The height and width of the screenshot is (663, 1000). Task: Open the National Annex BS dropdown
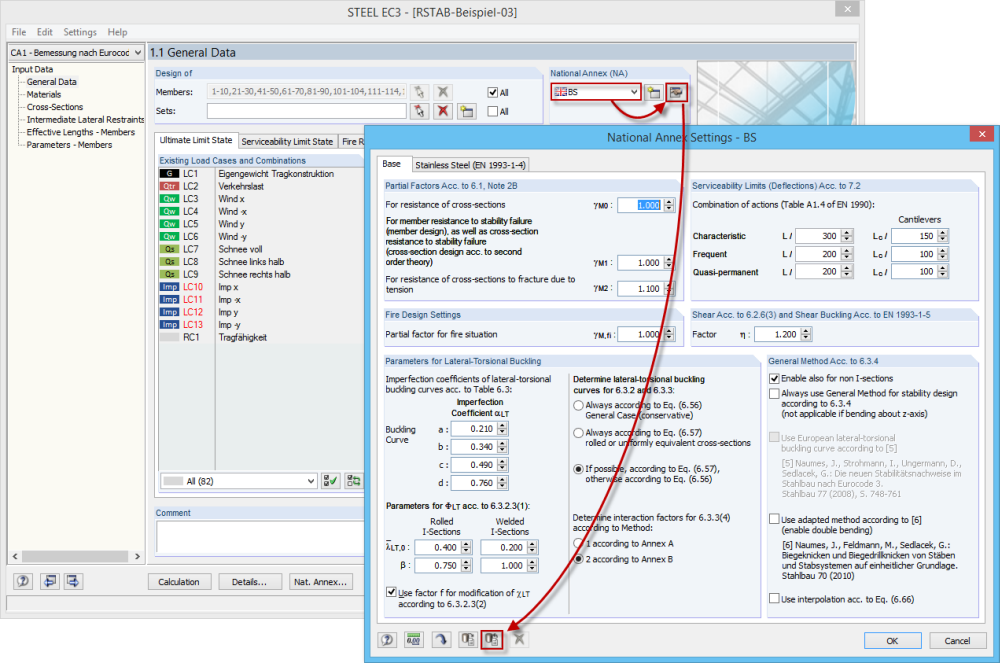tap(634, 92)
